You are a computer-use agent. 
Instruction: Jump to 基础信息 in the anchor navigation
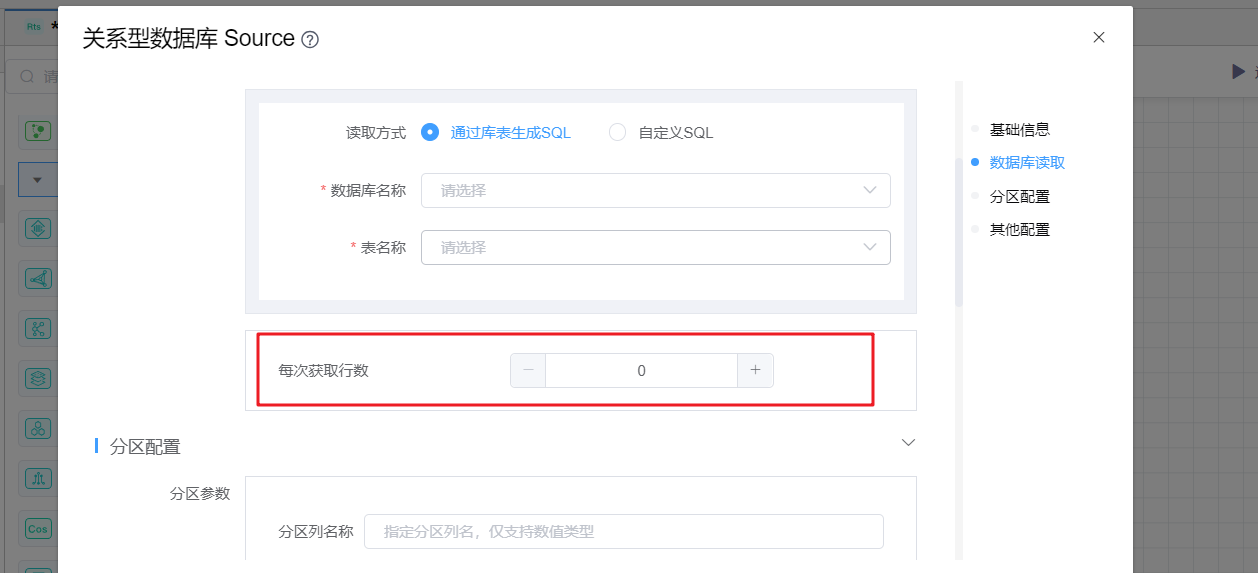1019,129
